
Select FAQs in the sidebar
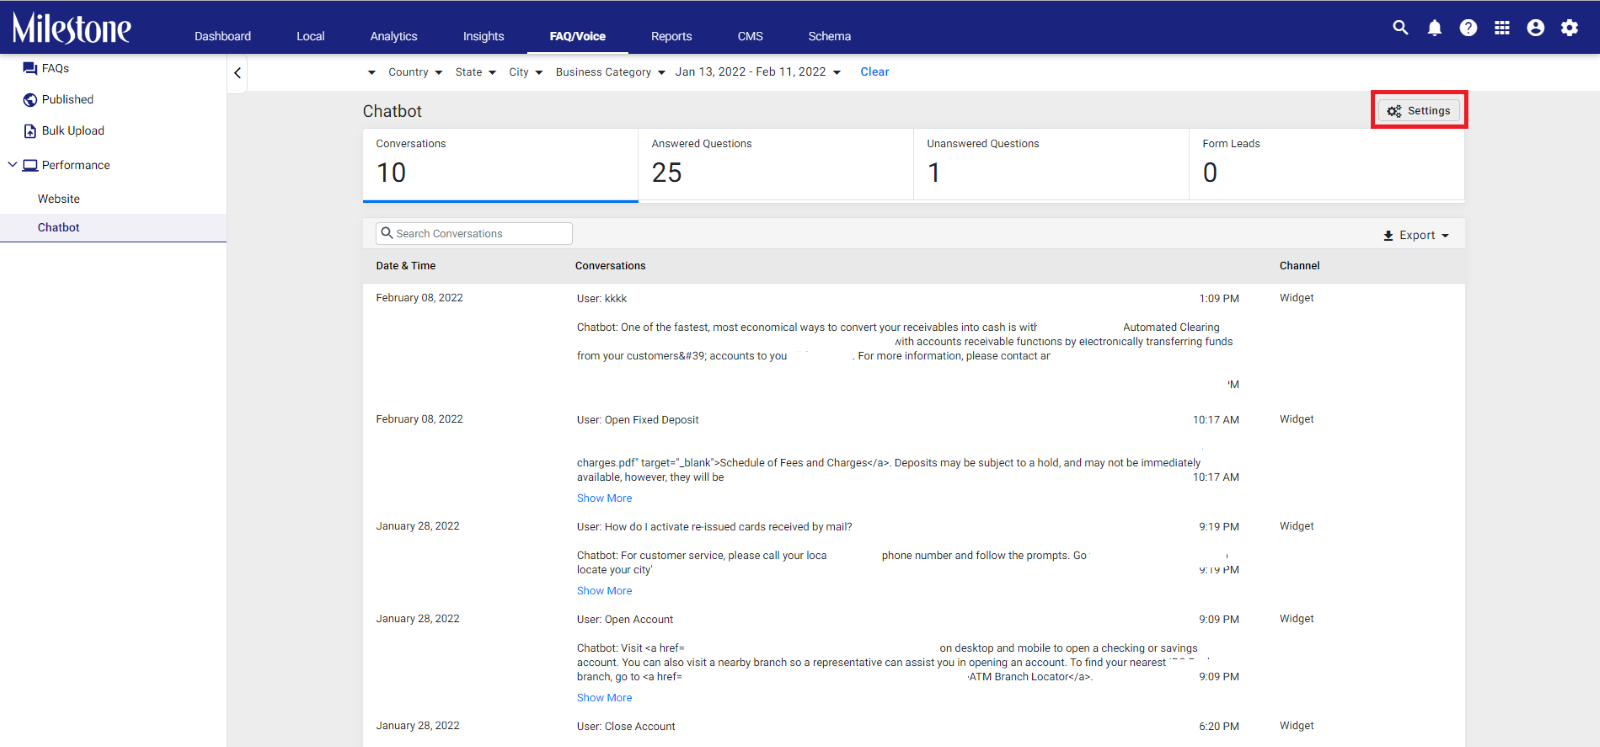click(55, 69)
